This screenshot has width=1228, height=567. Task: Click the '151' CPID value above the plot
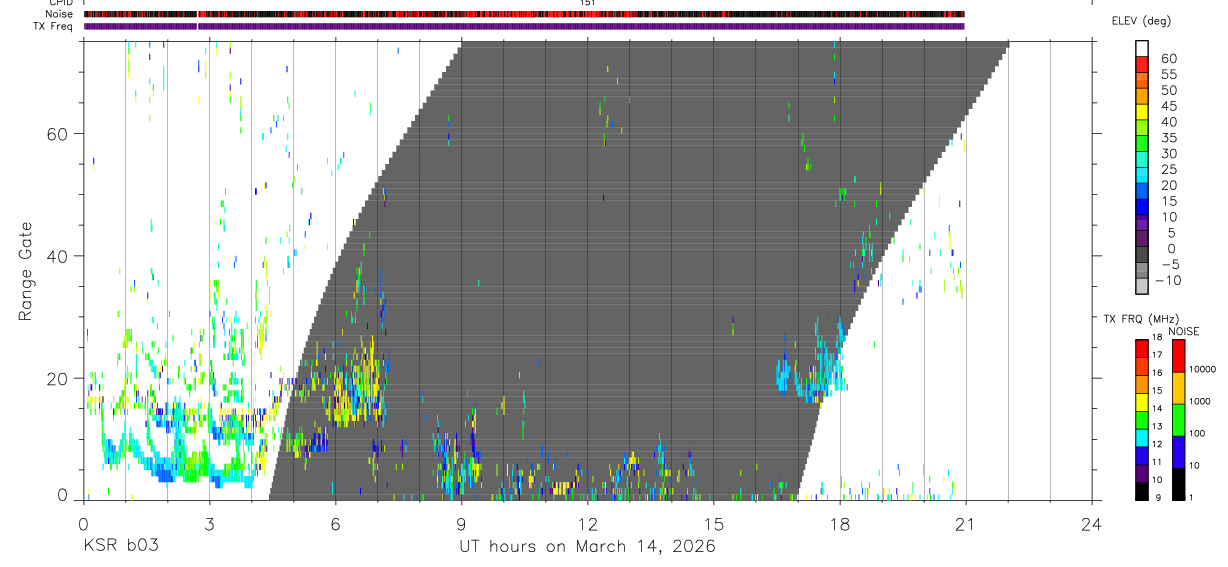[x=588, y=3]
